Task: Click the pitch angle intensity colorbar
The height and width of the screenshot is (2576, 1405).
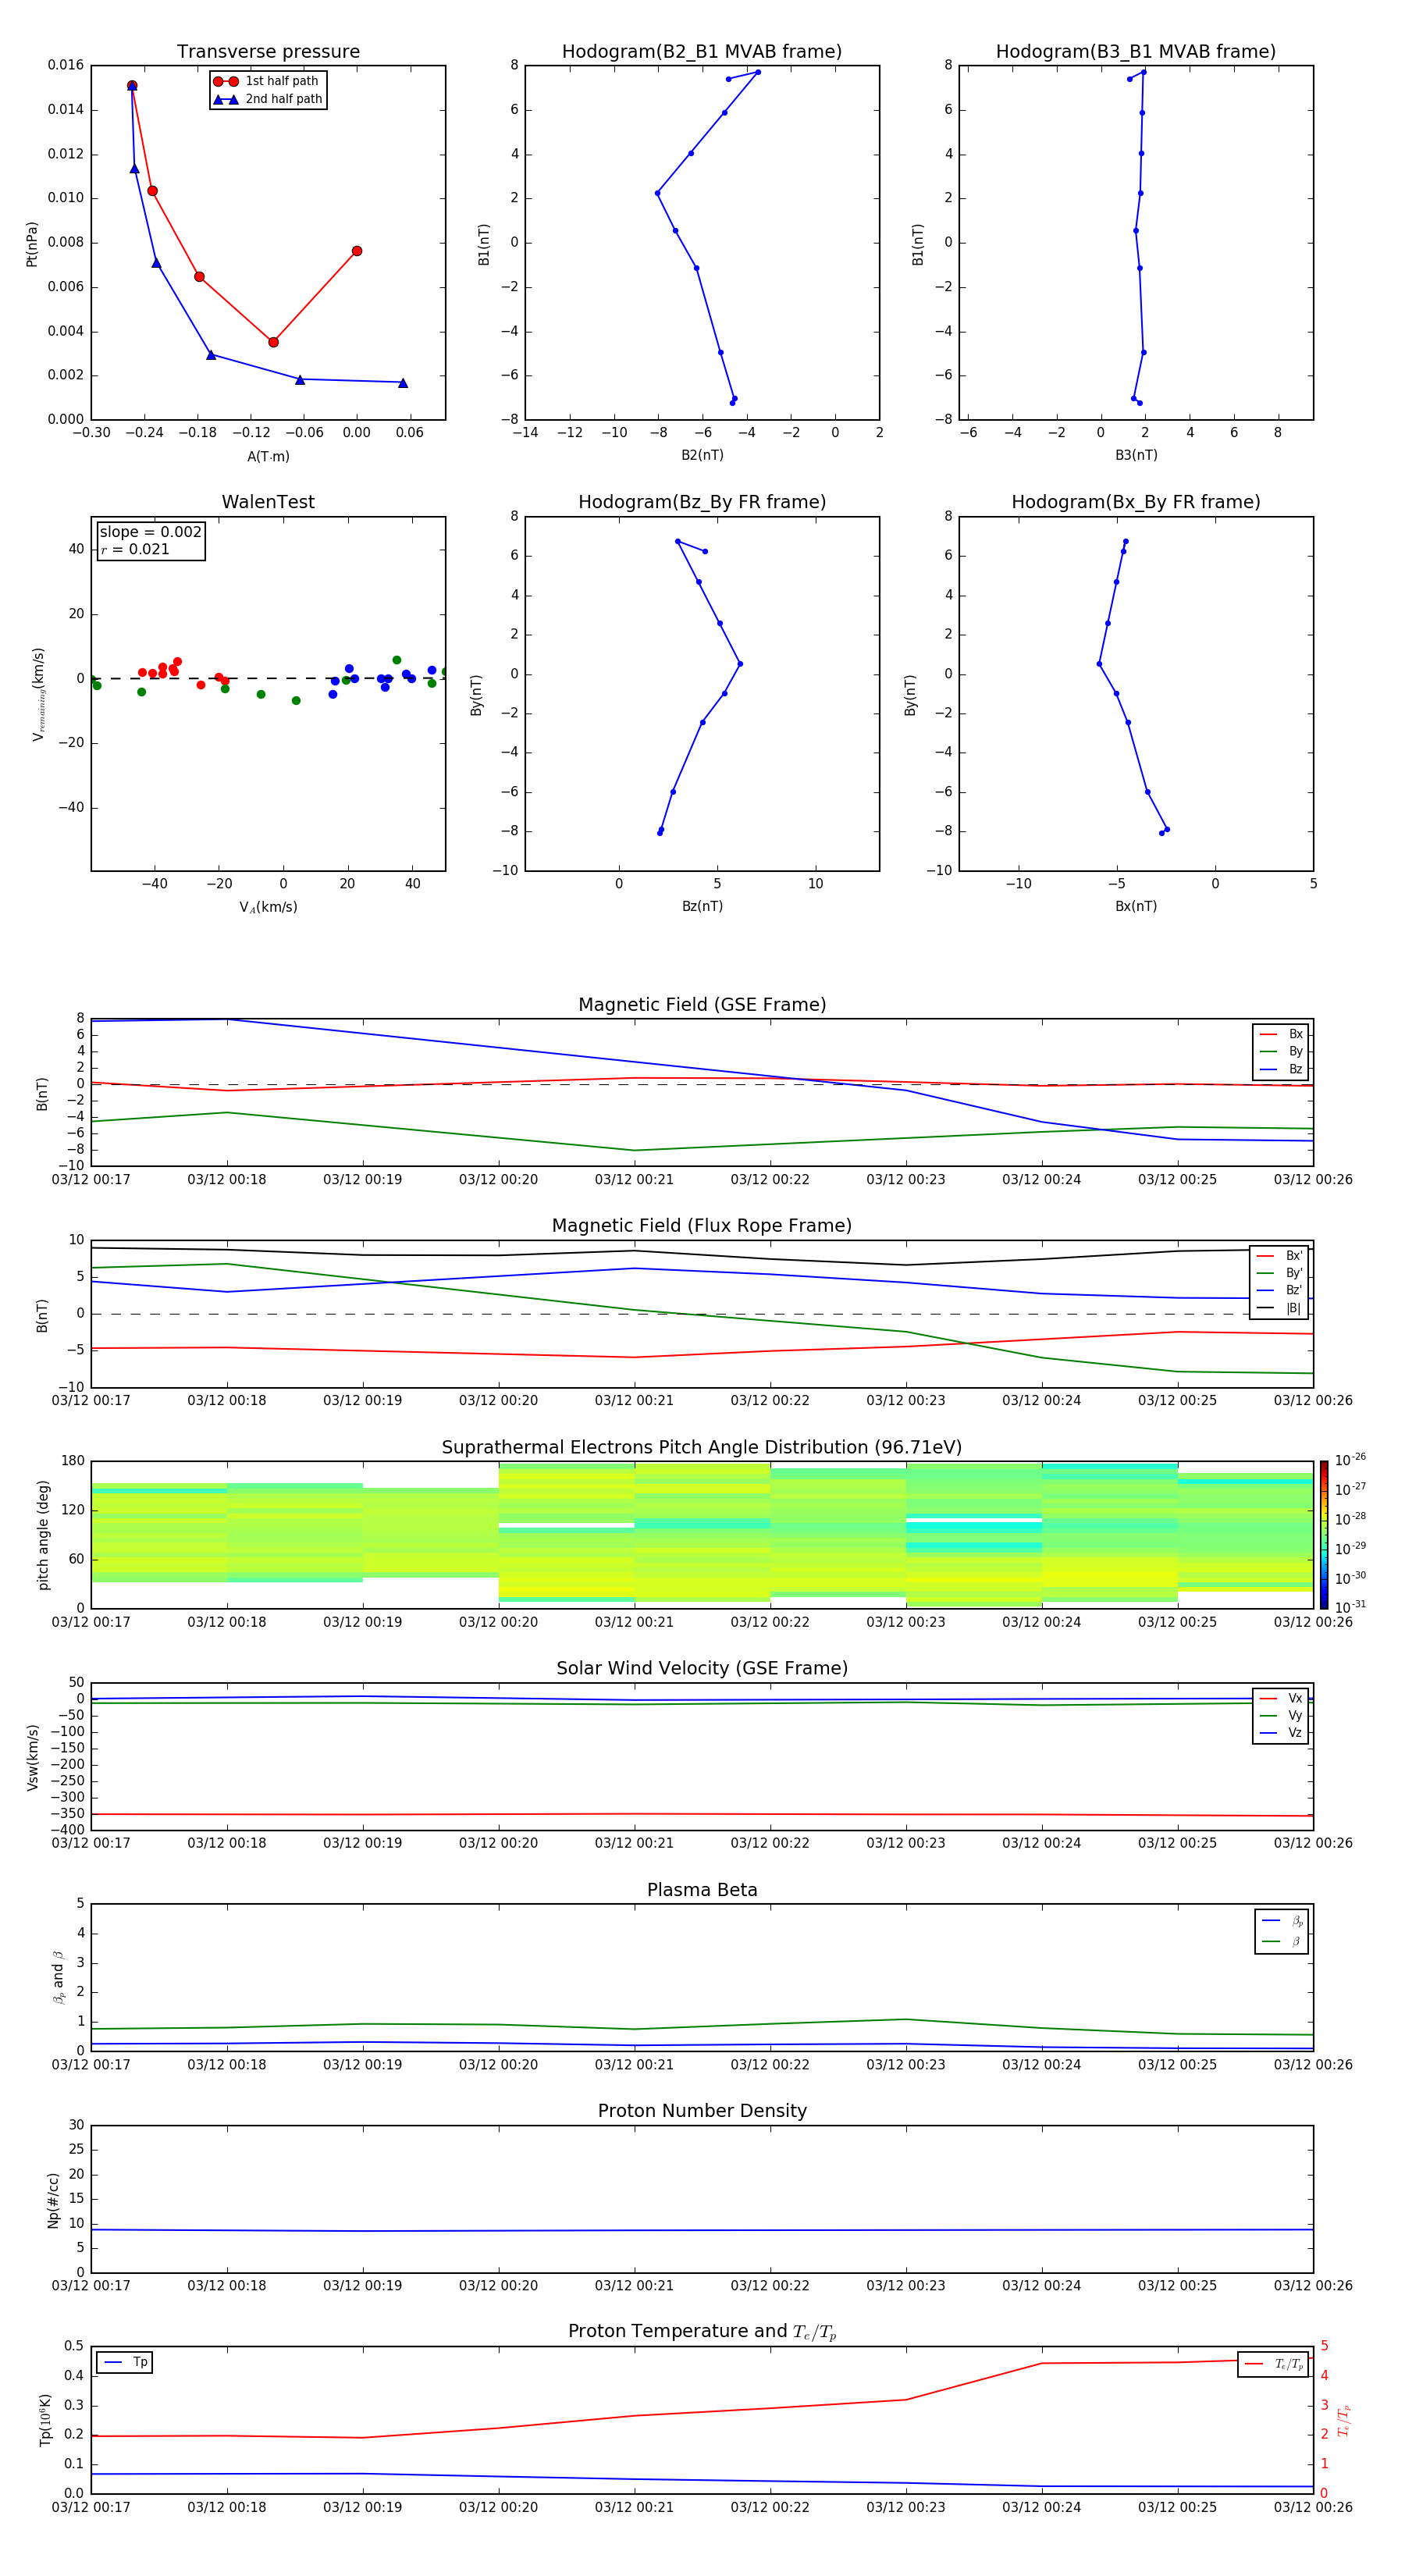Action: tap(1324, 1535)
